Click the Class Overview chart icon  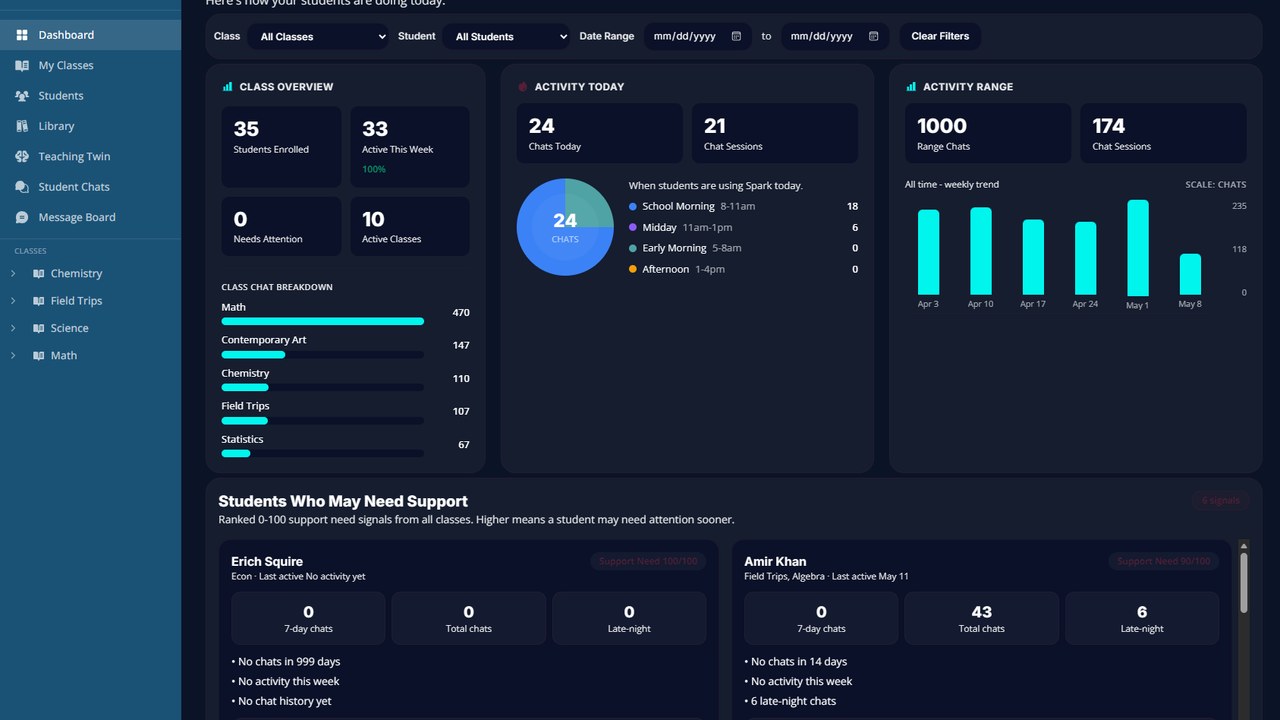(227, 87)
